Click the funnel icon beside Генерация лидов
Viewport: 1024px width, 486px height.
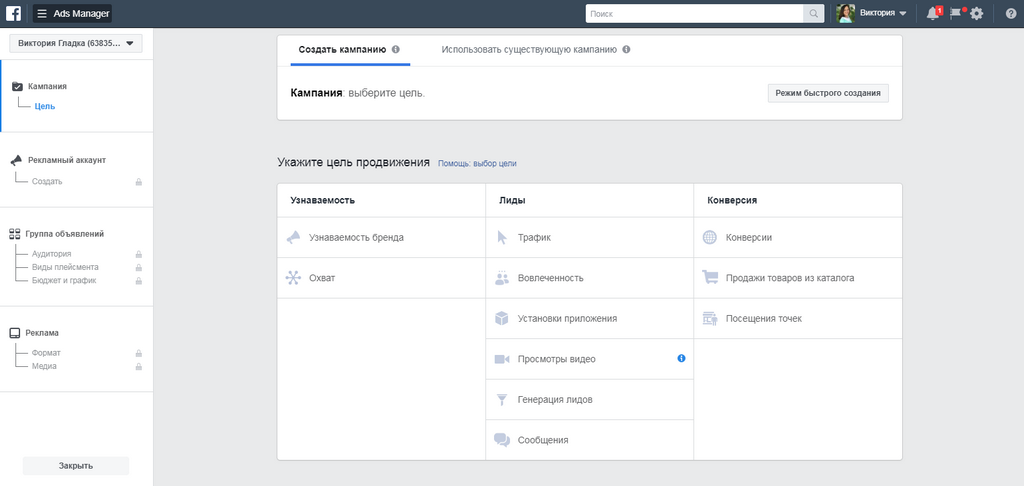click(502, 400)
